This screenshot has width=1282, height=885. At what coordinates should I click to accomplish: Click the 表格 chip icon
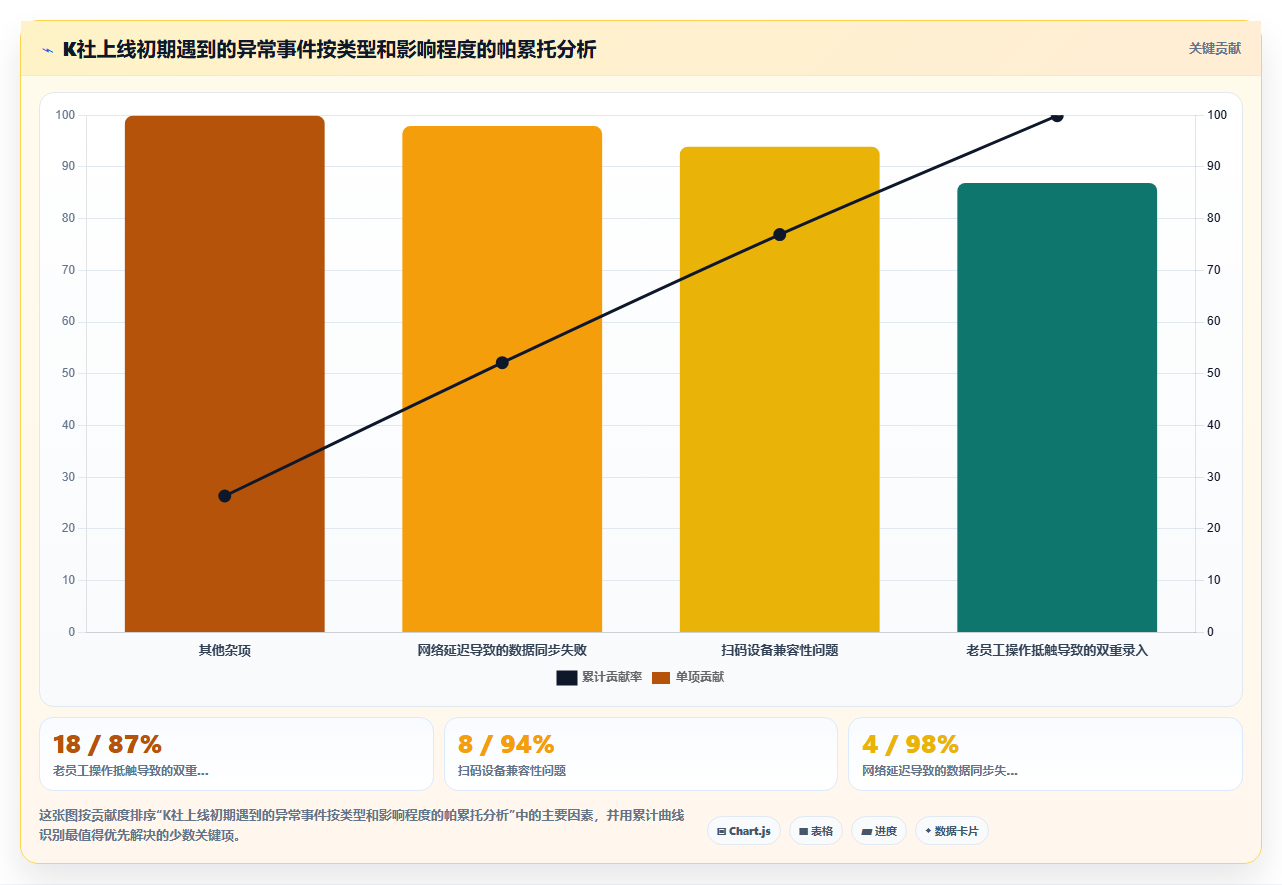[803, 832]
